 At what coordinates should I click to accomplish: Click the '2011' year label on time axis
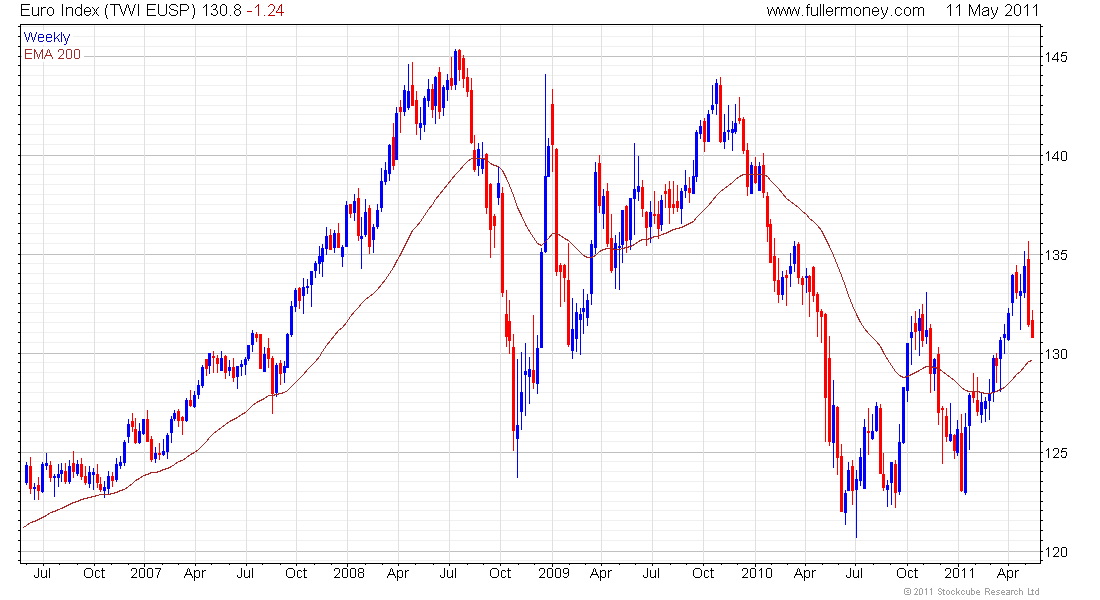[959, 573]
